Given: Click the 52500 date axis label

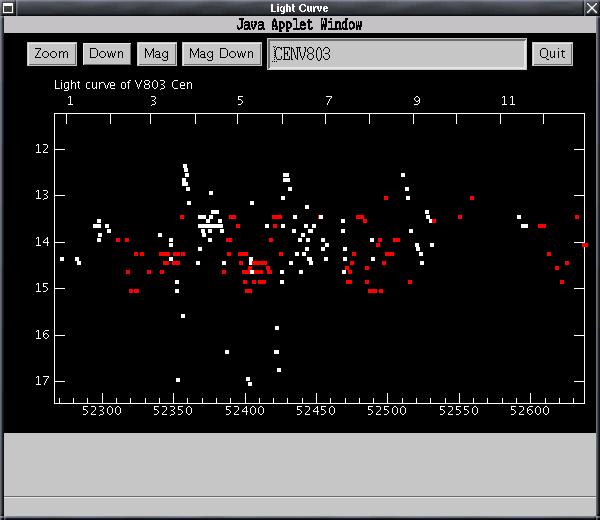Looking at the screenshot, I should click(x=387, y=411).
